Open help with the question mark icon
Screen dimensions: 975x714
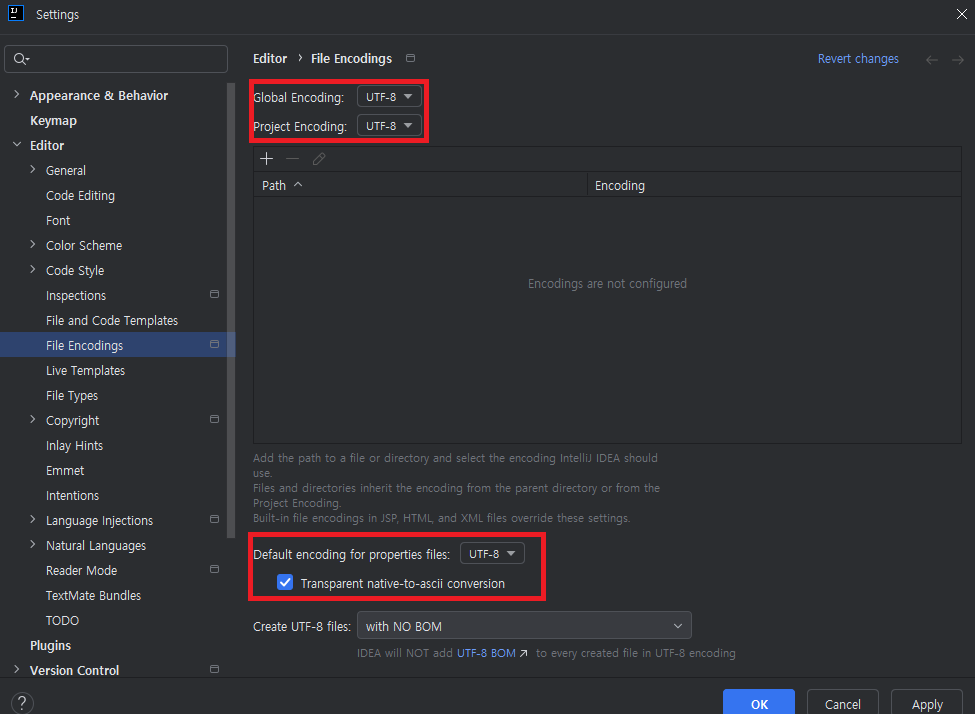pyautogui.click(x=22, y=703)
